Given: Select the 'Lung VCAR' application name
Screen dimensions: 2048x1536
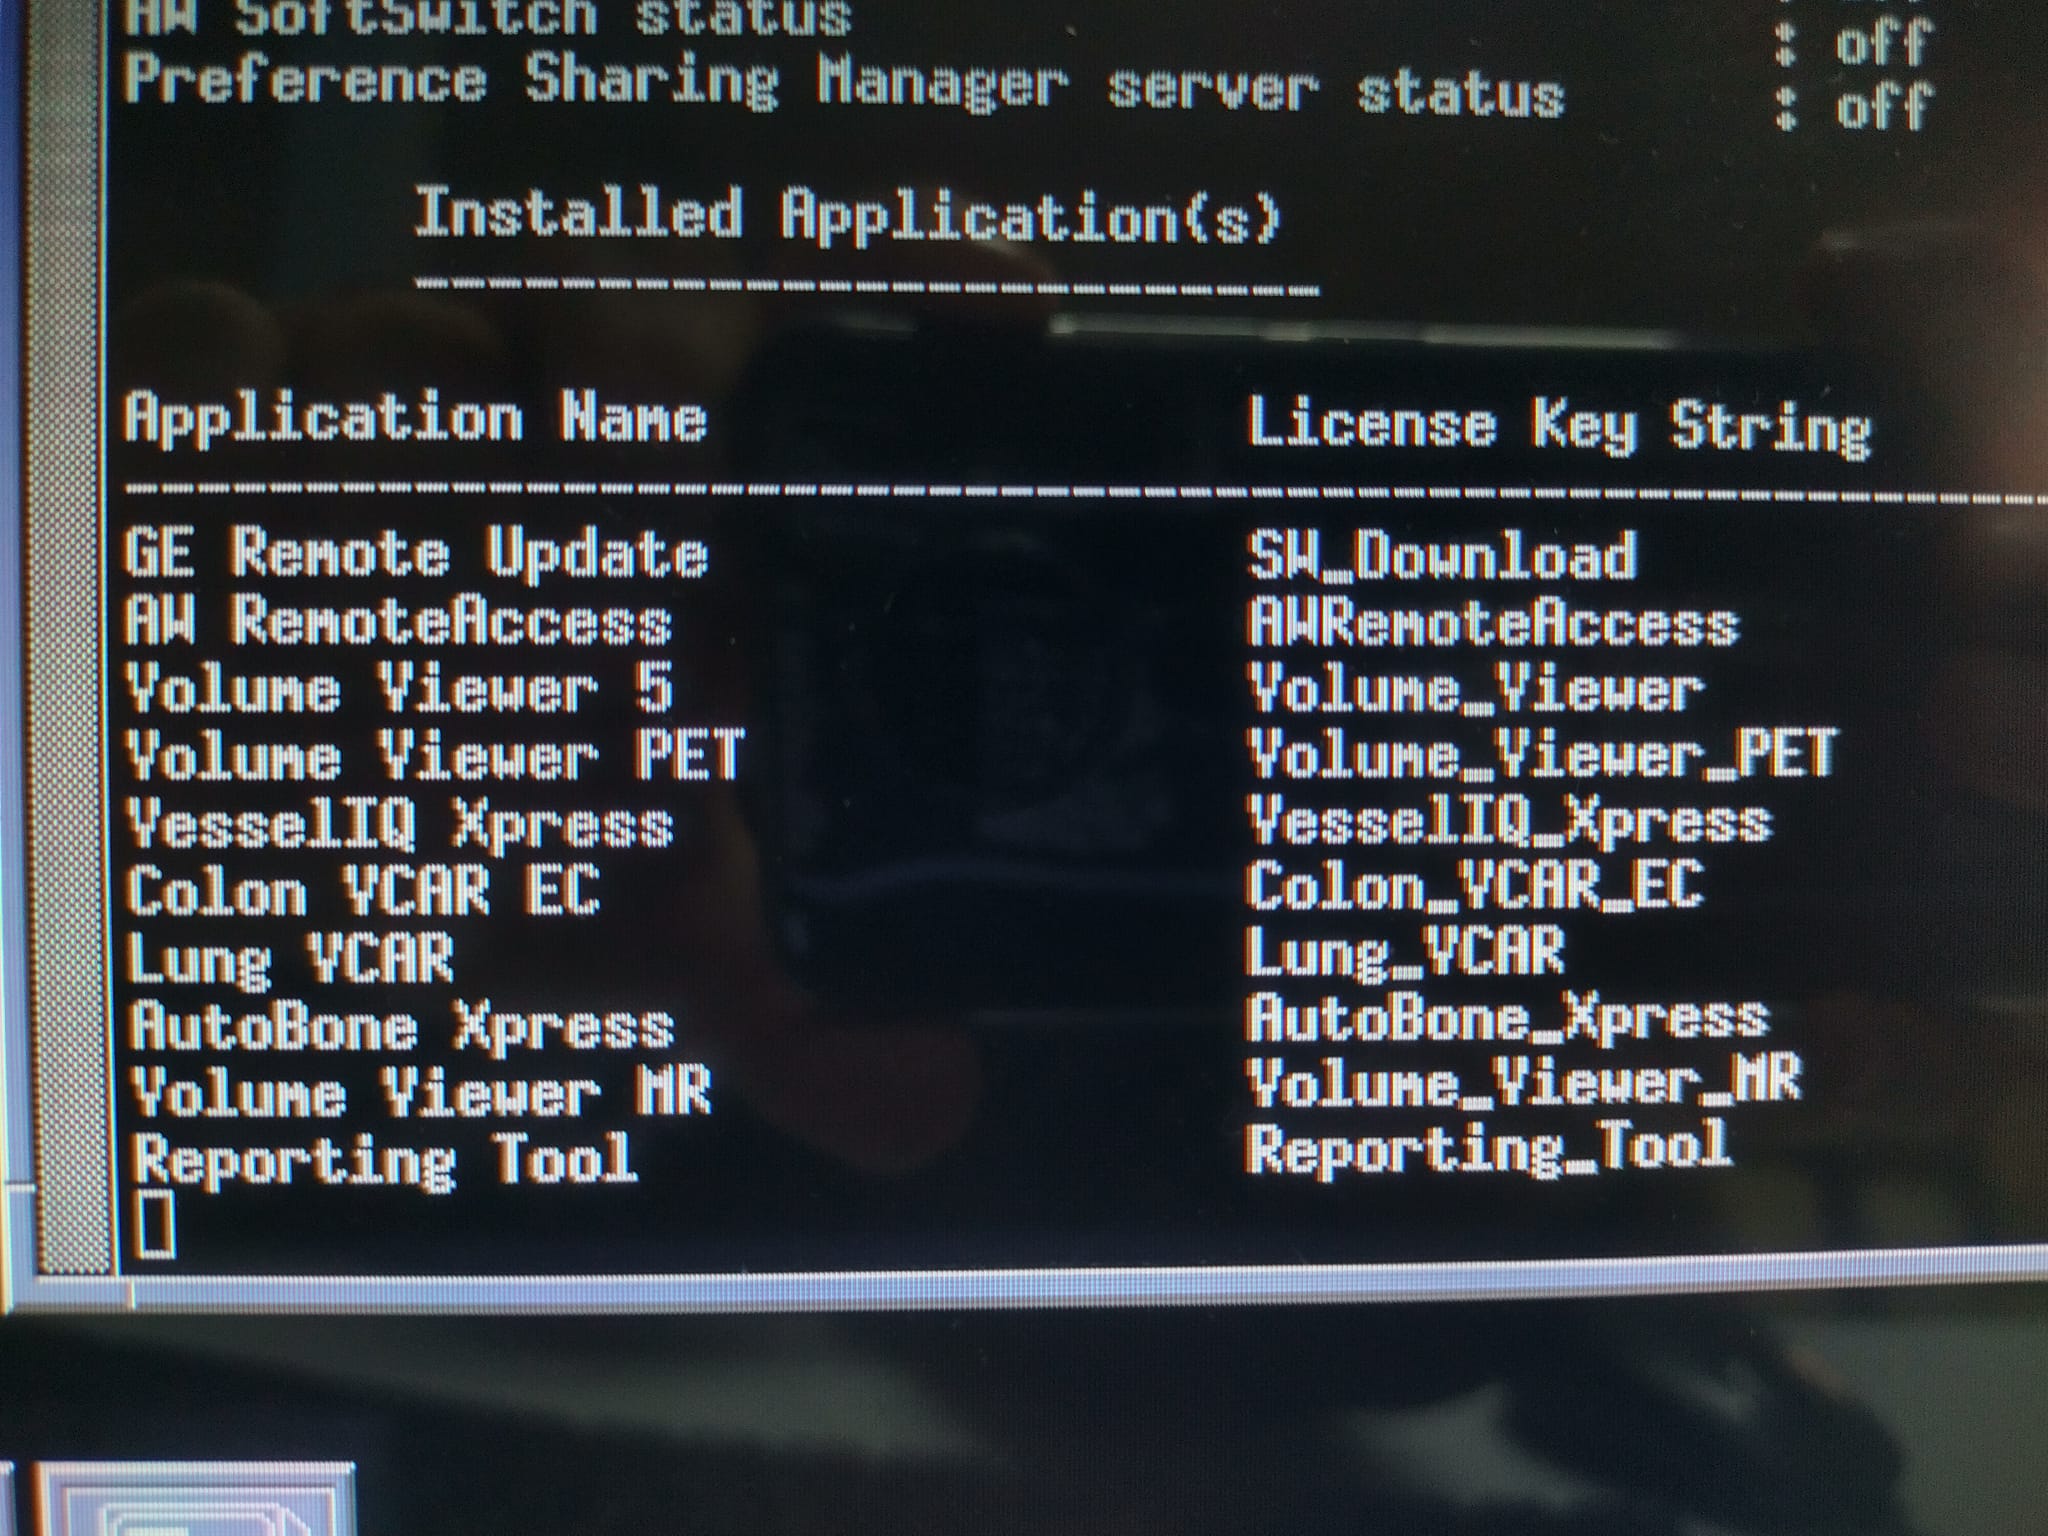Looking at the screenshot, I should click(x=290, y=958).
